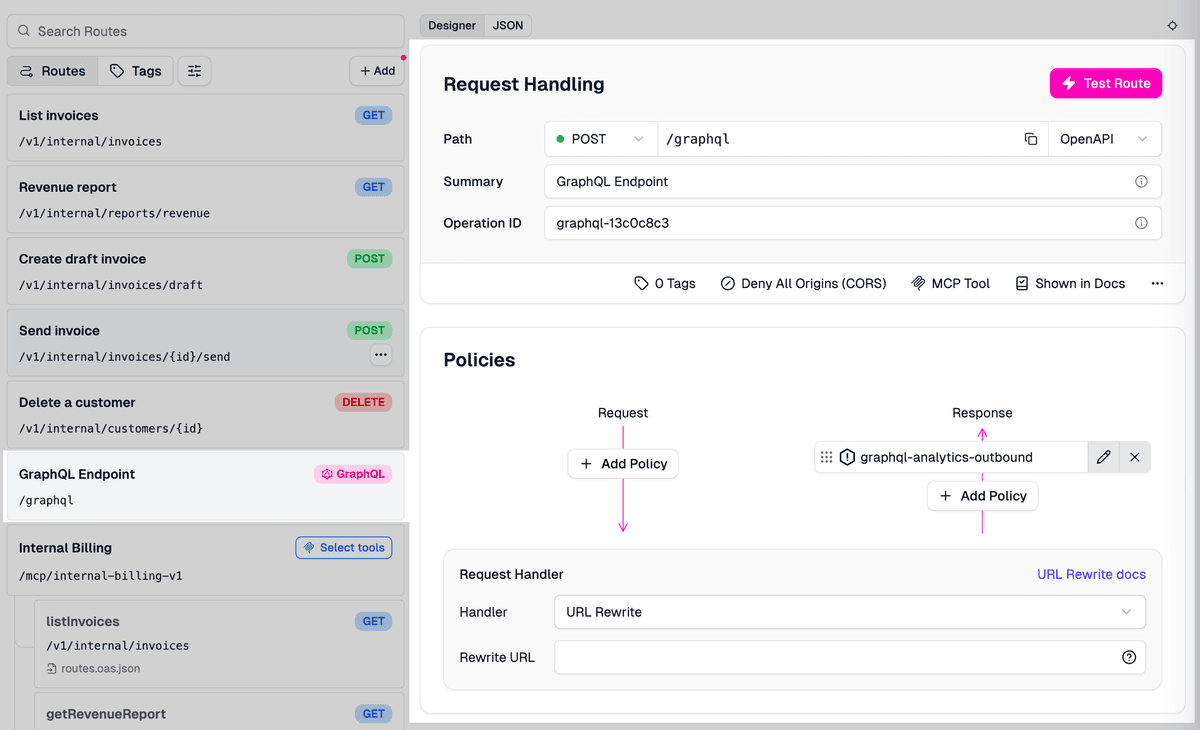The height and width of the screenshot is (730, 1200).
Task: Copy the /graphql path with copy icon
Action: 1031,139
